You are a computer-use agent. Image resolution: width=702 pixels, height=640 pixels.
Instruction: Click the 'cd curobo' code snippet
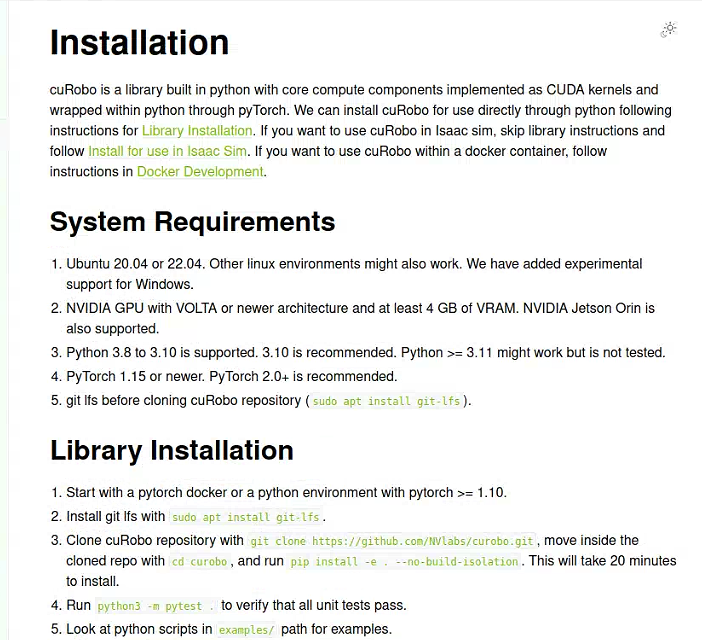200,562
